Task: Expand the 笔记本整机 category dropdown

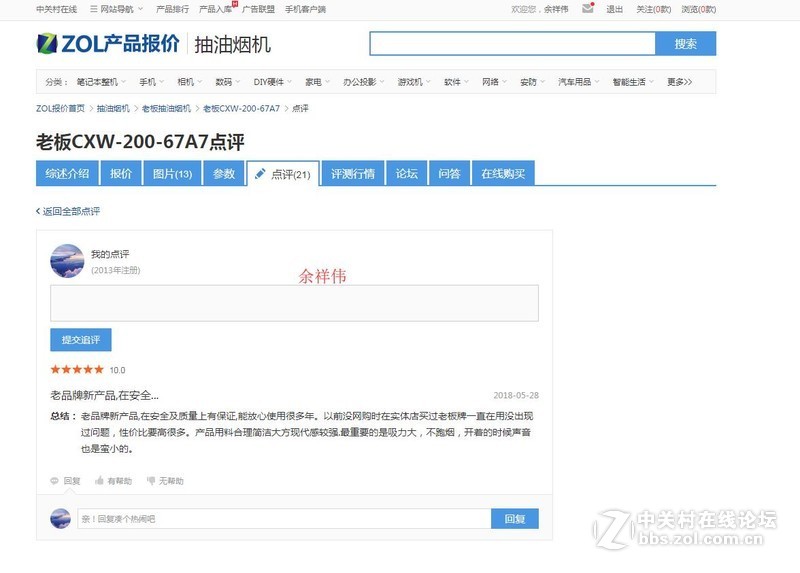Action: pyautogui.click(x=101, y=82)
